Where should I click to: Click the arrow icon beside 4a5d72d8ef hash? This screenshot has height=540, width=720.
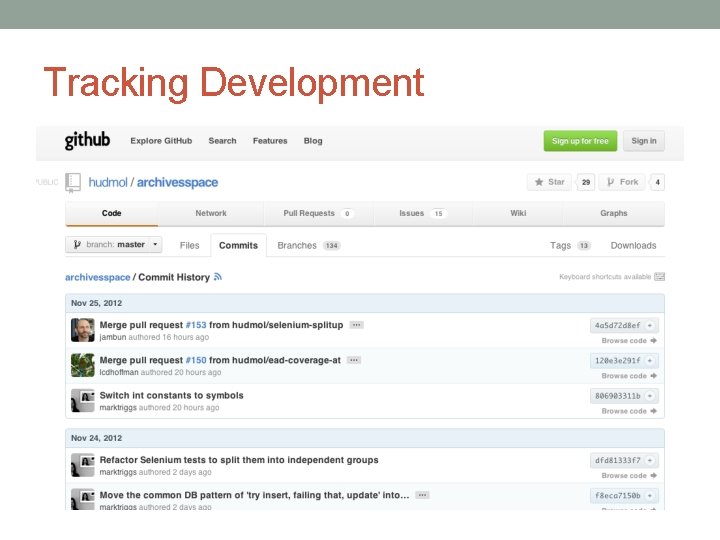click(x=650, y=326)
